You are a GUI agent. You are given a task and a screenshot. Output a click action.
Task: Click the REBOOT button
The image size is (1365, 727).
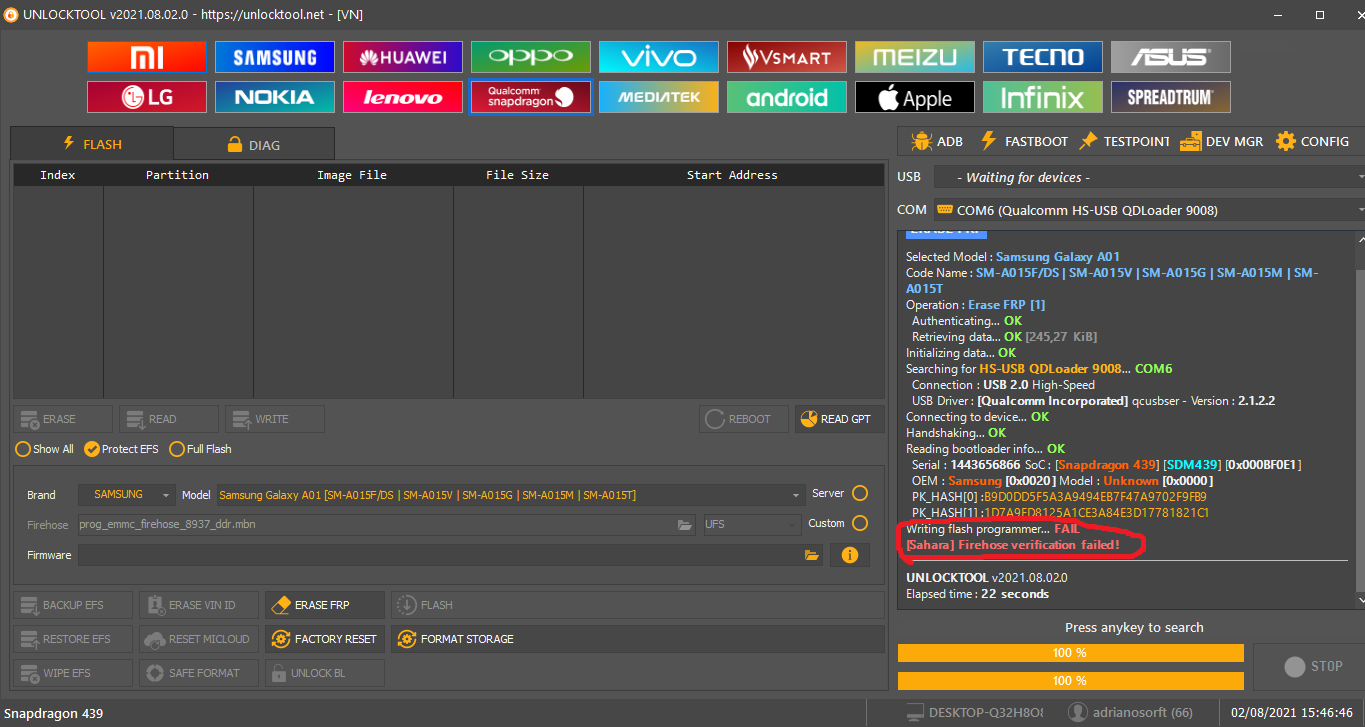(x=744, y=419)
